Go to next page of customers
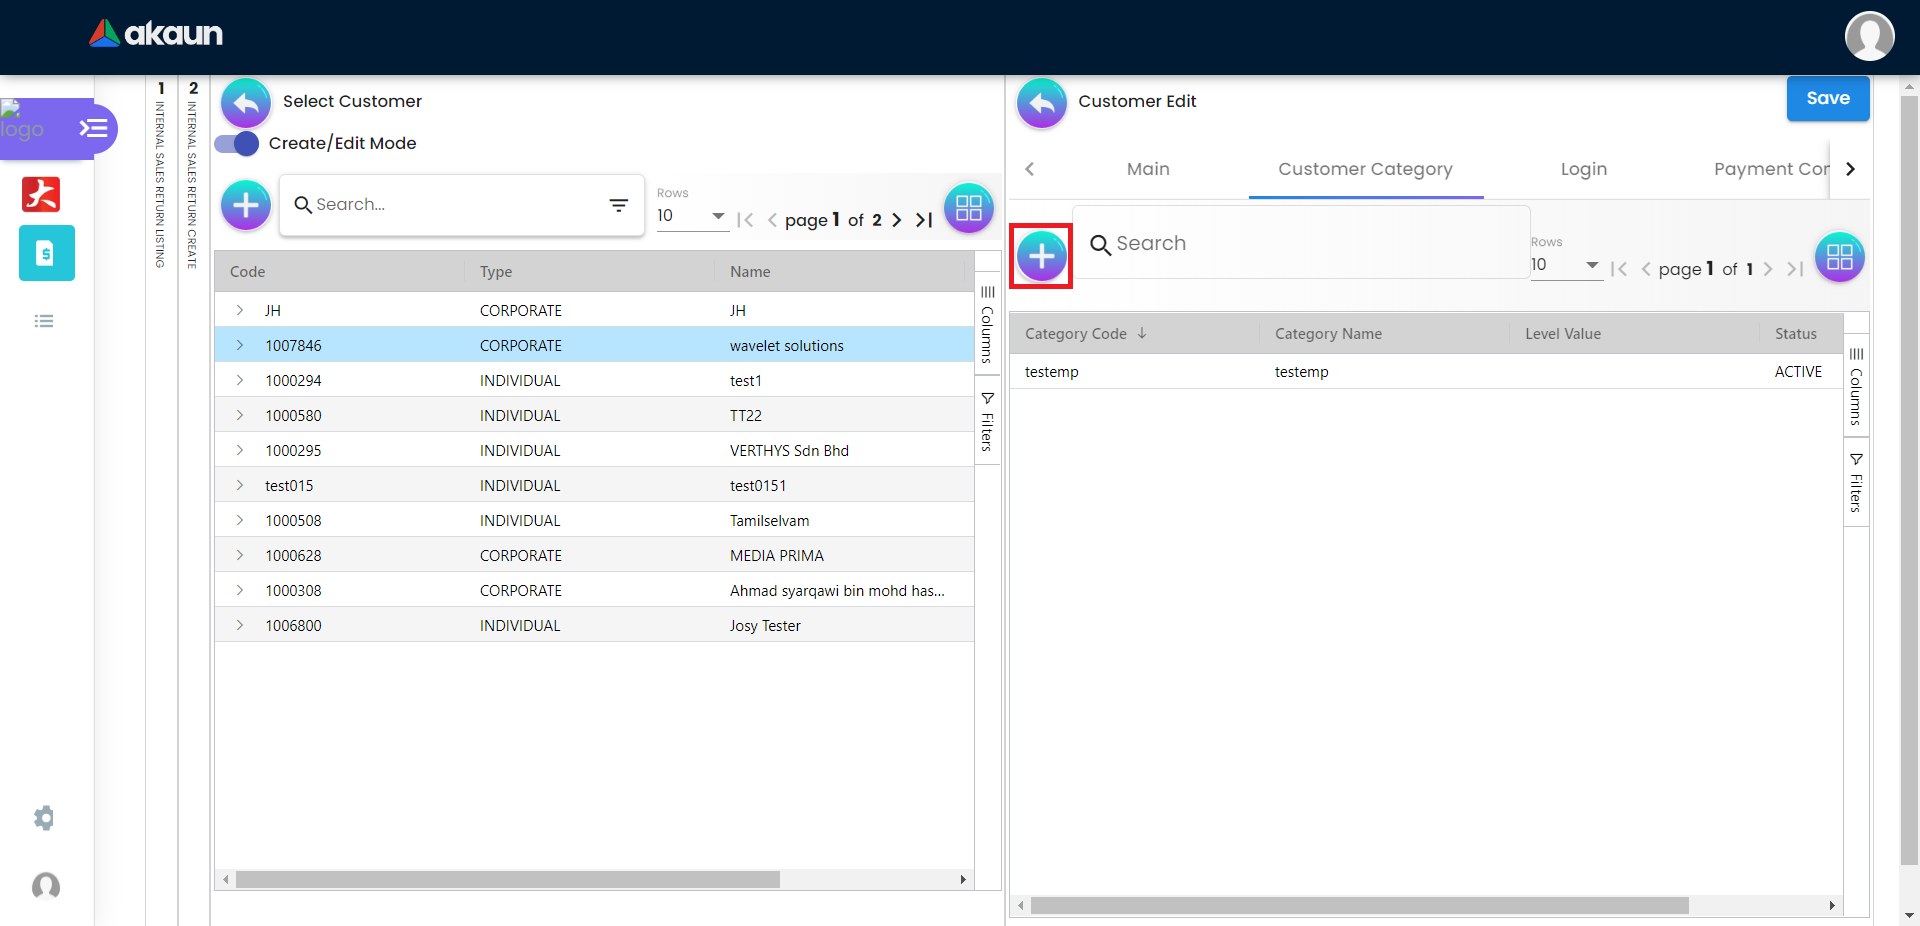Screen dimensions: 1920x926 pyautogui.click(x=896, y=220)
